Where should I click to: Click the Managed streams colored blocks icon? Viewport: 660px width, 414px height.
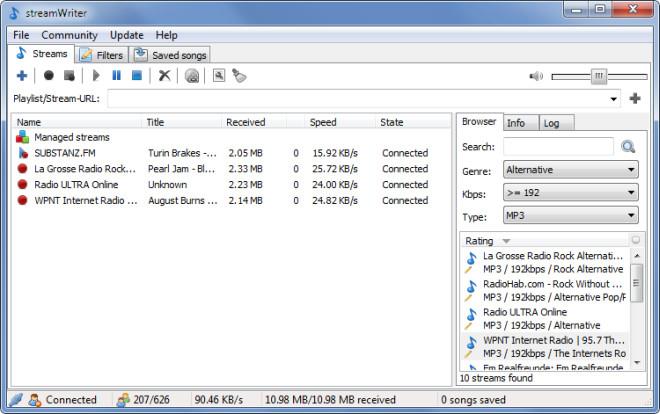pyautogui.click(x=22, y=137)
